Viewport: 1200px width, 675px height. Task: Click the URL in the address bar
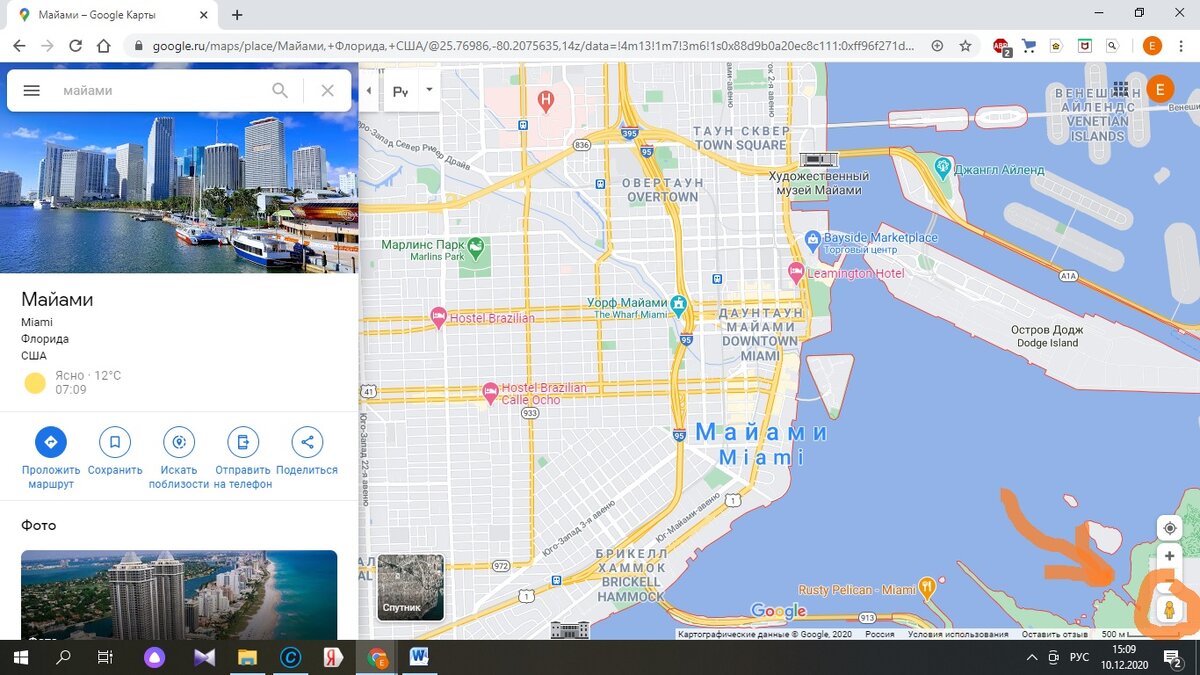pos(533,46)
